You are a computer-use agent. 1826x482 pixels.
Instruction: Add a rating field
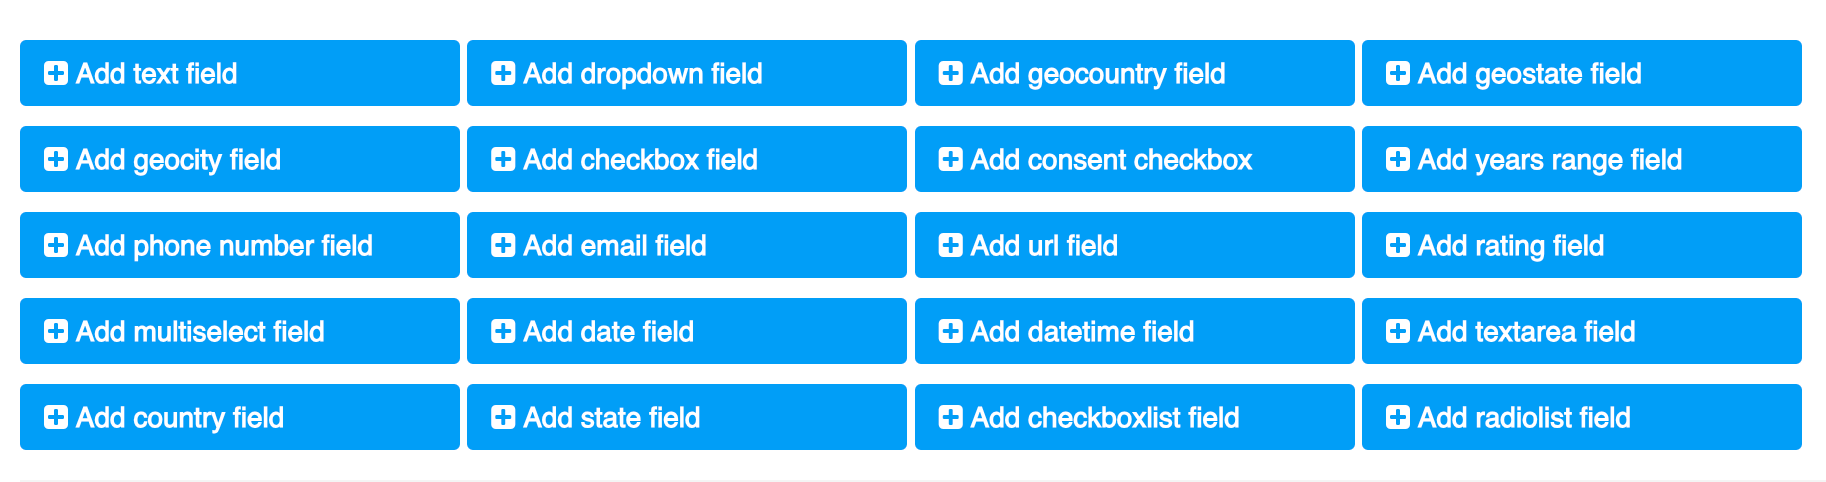coord(1581,245)
